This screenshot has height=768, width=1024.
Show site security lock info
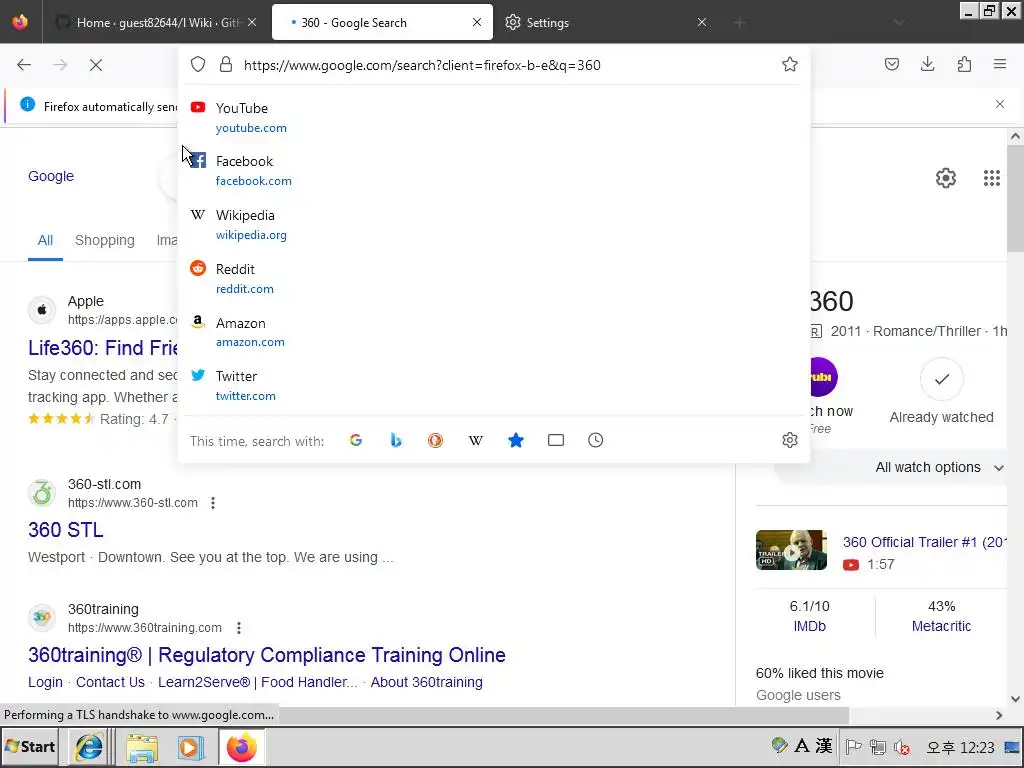[x=226, y=64]
